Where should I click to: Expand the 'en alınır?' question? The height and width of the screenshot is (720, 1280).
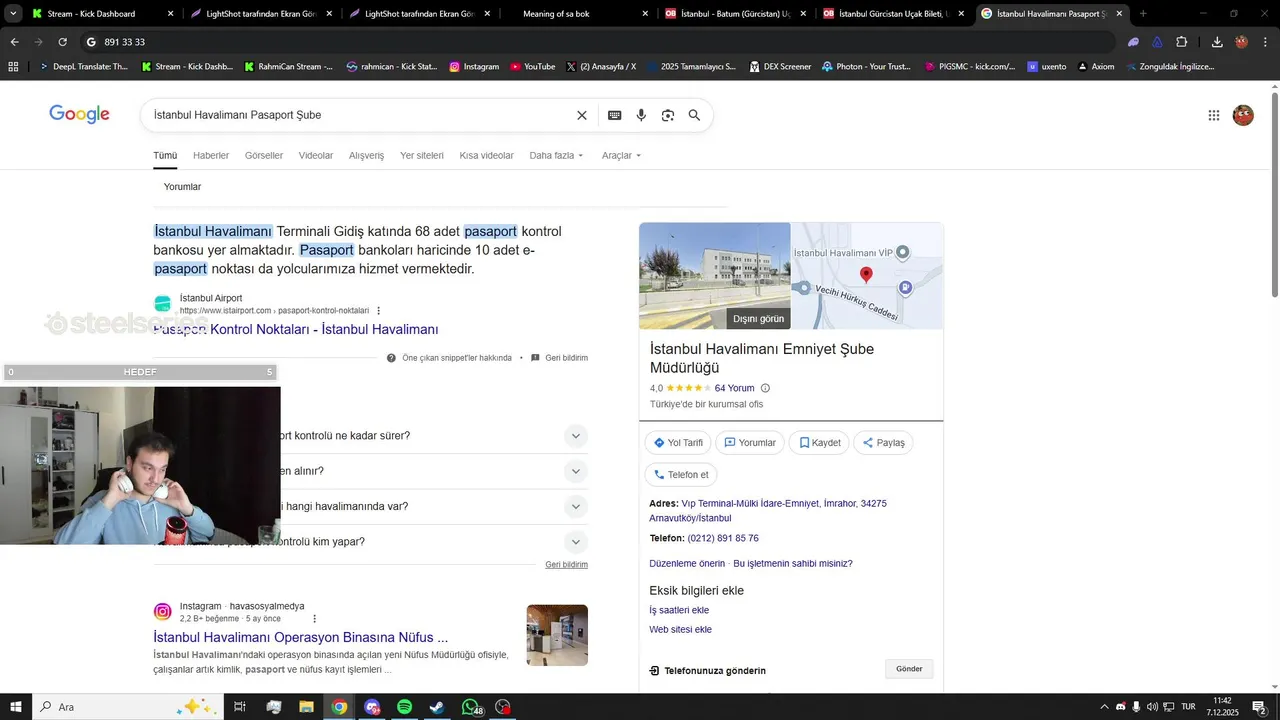[x=575, y=471]
